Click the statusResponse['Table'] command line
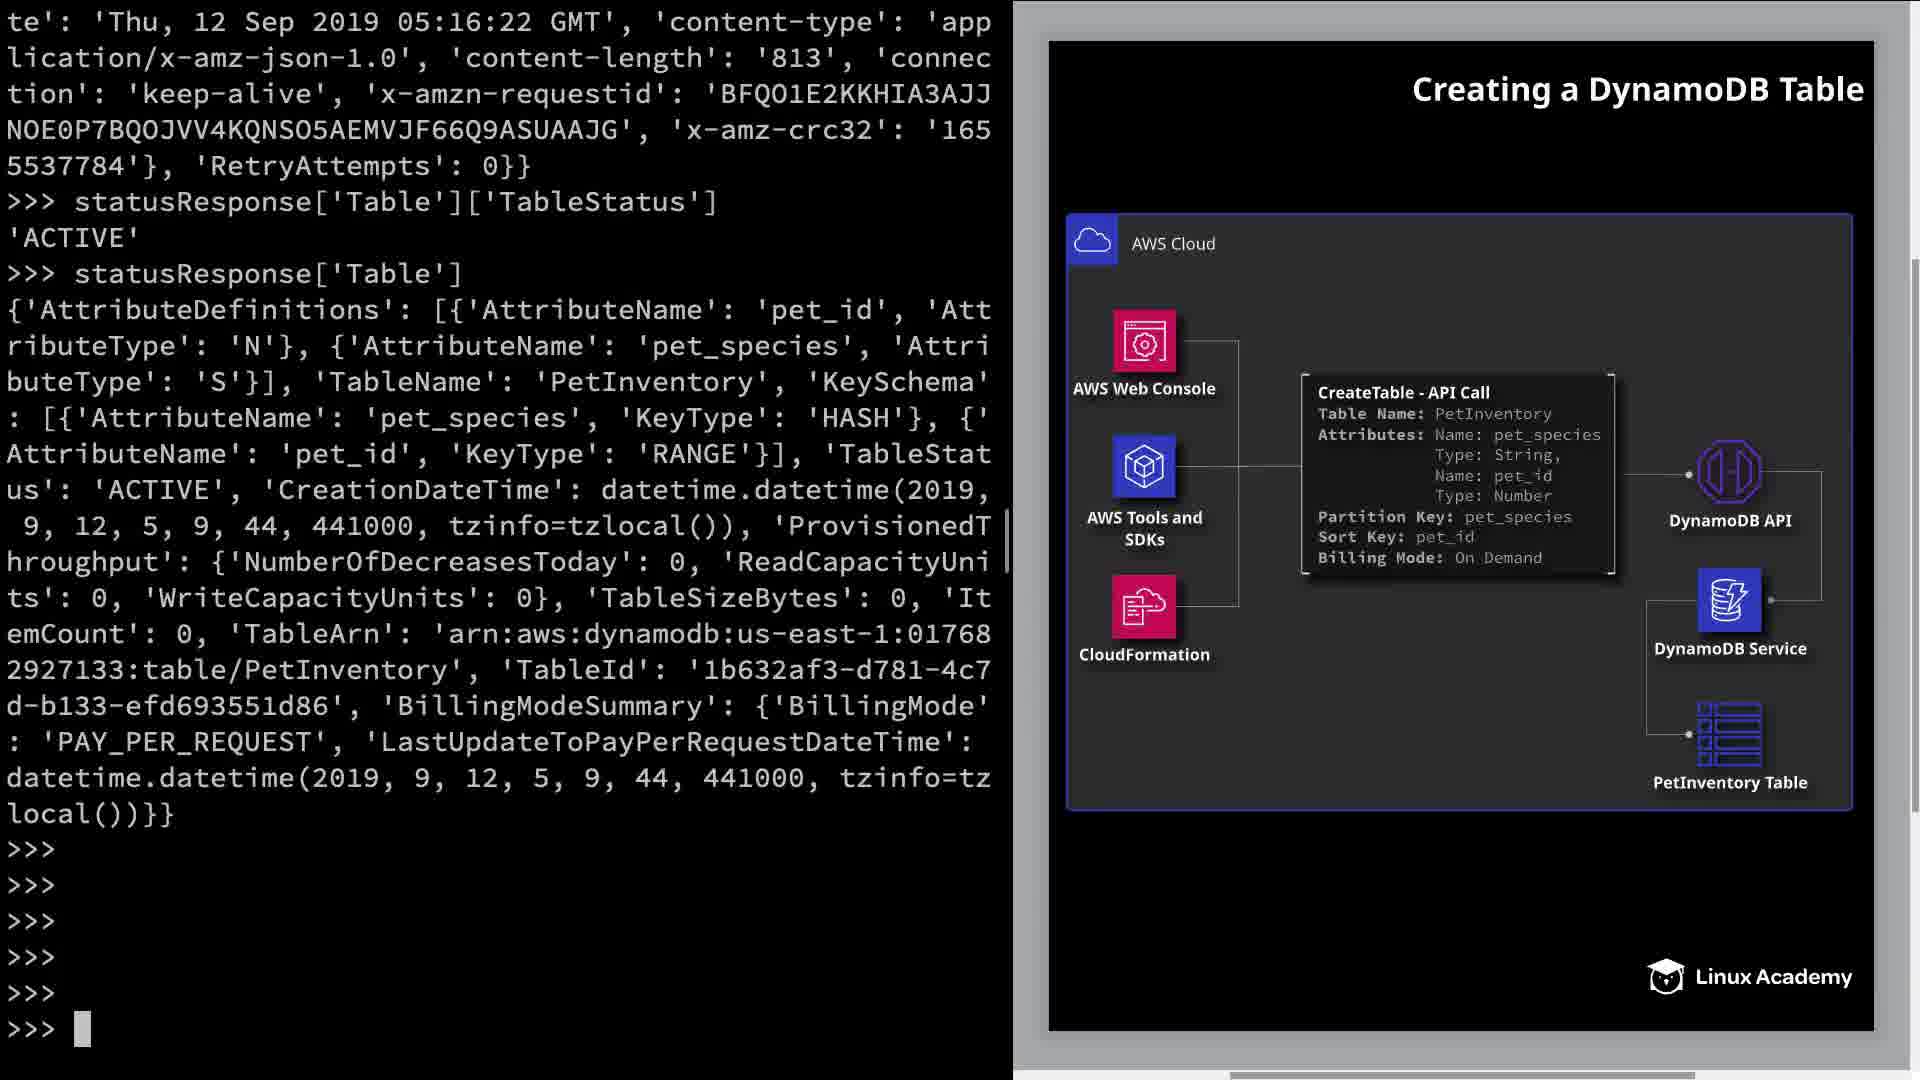The height and width of the screenshot is (1080, 1920). [268, 274]
